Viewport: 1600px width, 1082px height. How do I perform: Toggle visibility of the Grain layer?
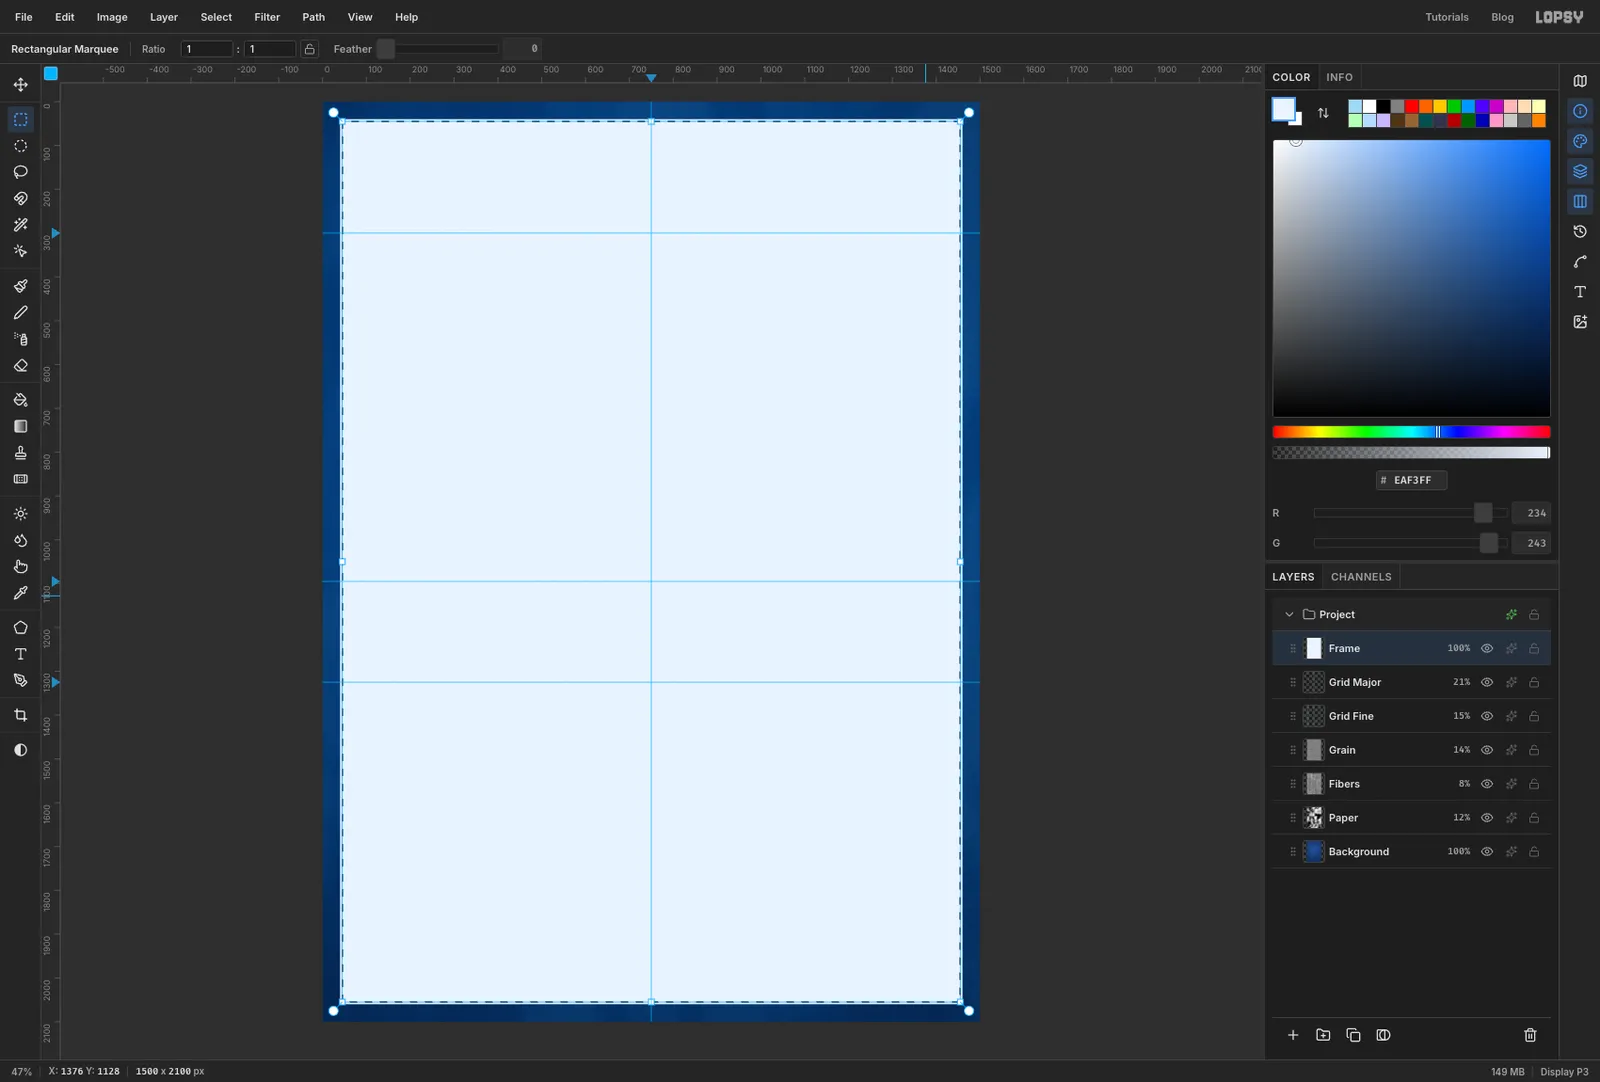[x=1487, y=751]
